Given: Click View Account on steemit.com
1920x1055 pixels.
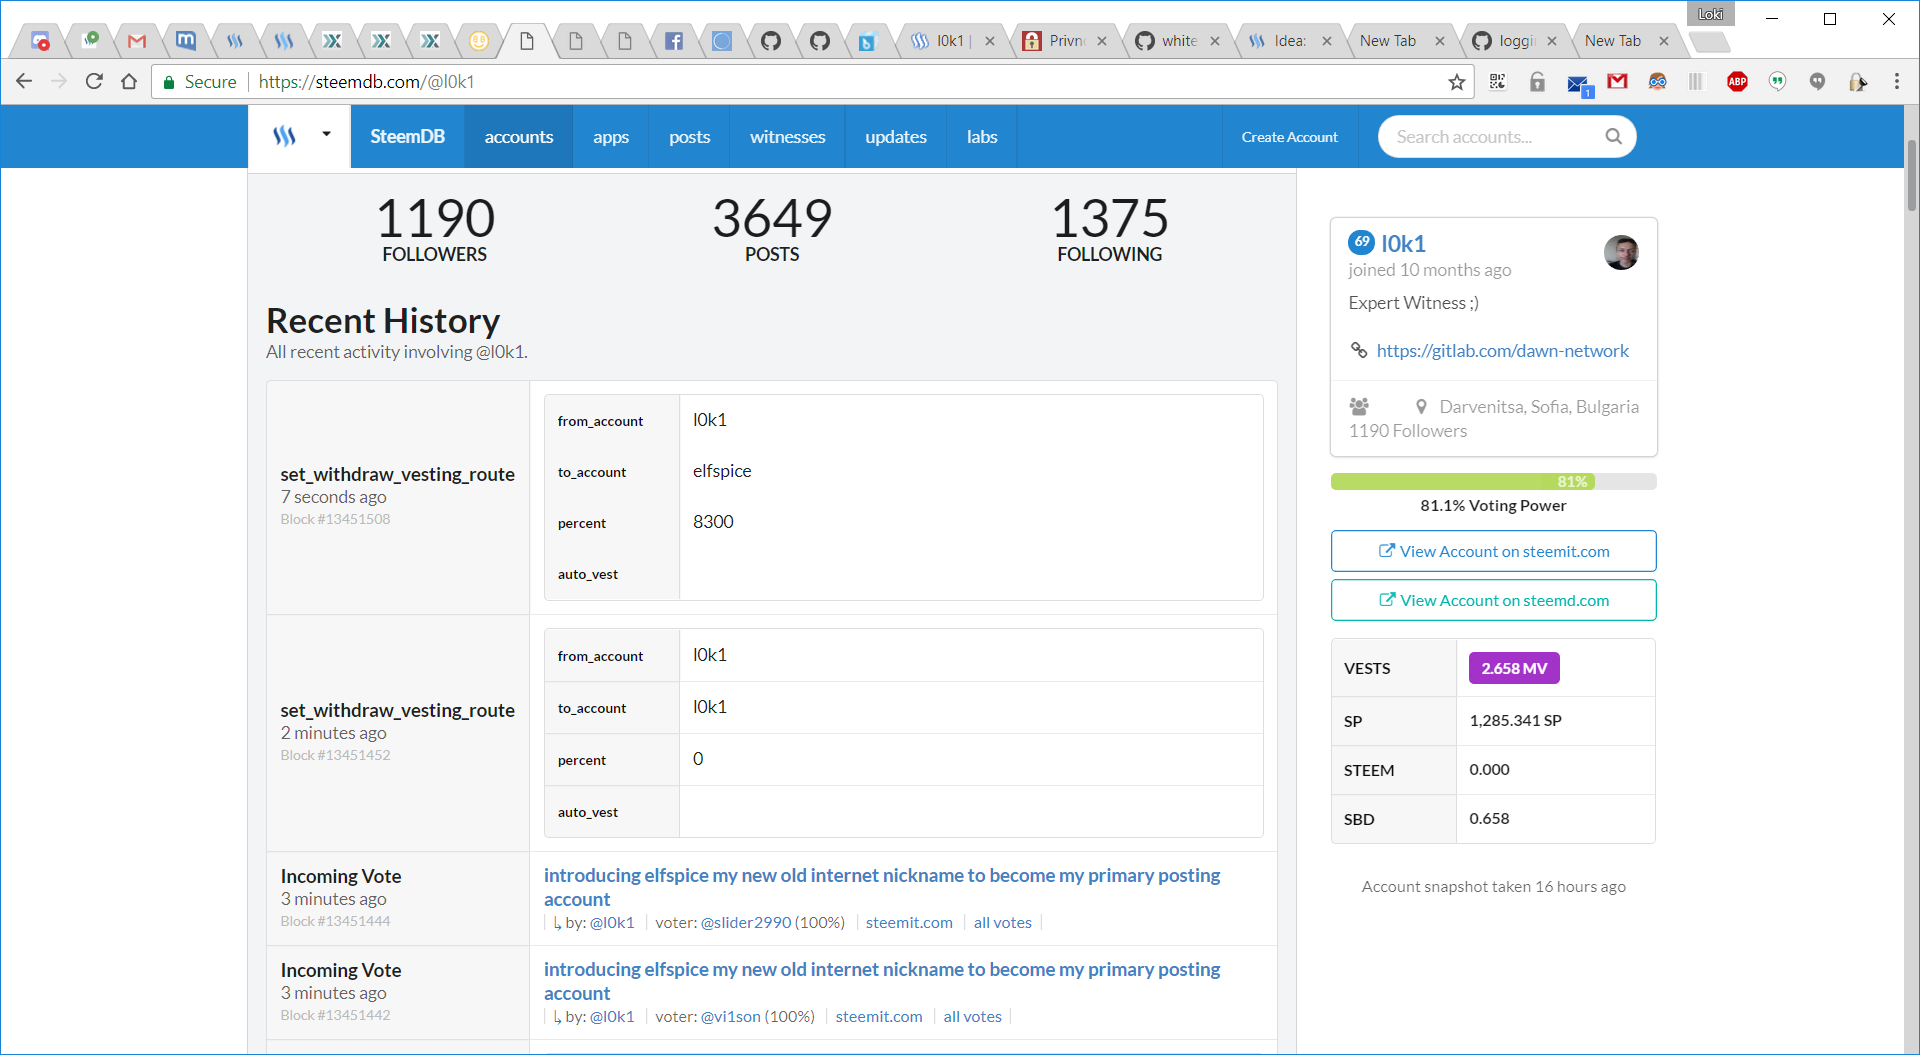Looking at the screenshot, I should (1494, 551).
